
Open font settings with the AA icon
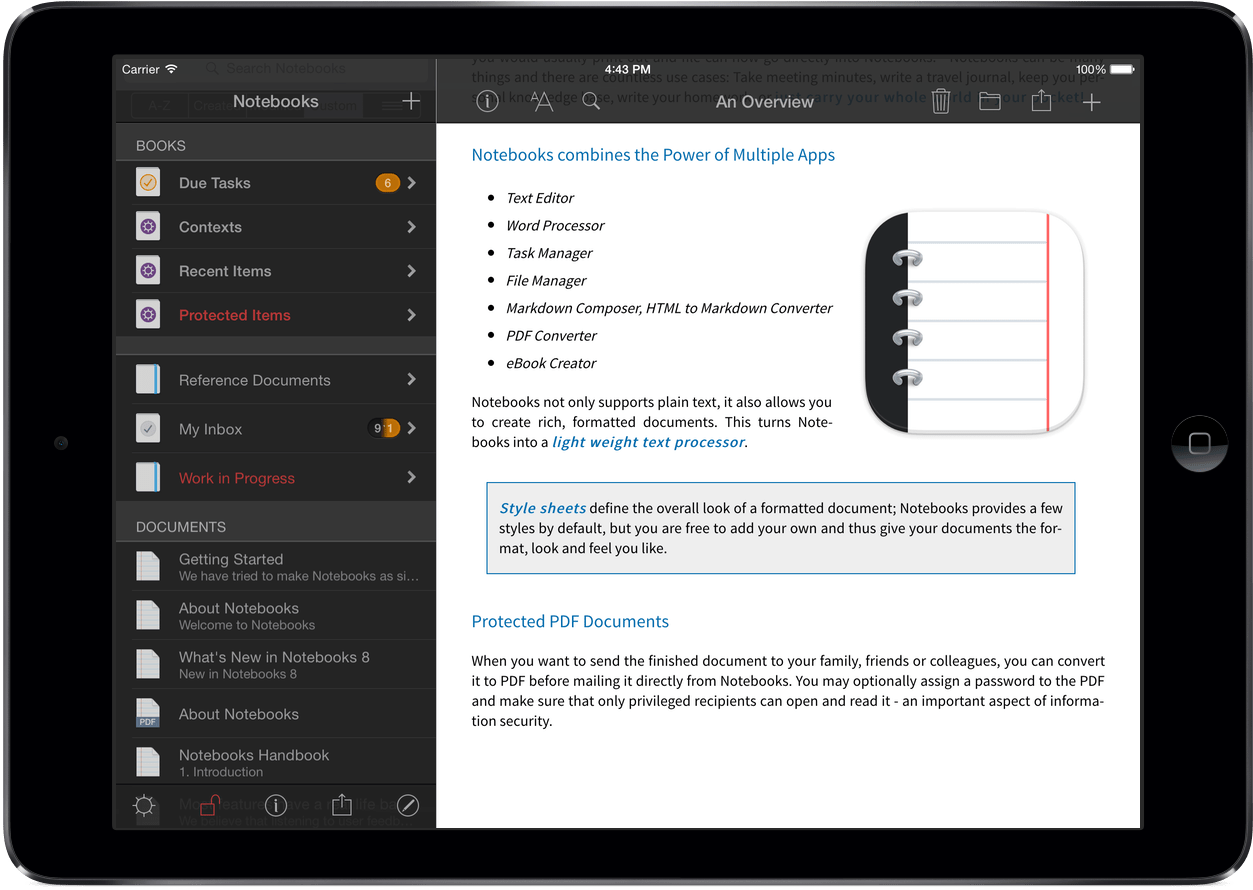pos(541,102)
